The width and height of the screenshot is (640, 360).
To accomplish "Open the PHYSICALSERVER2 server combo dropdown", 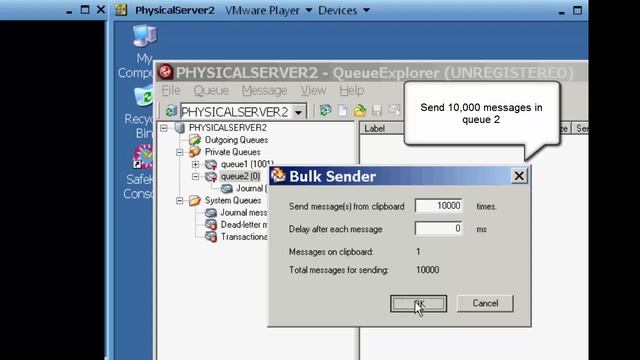I will pos(299,112).
